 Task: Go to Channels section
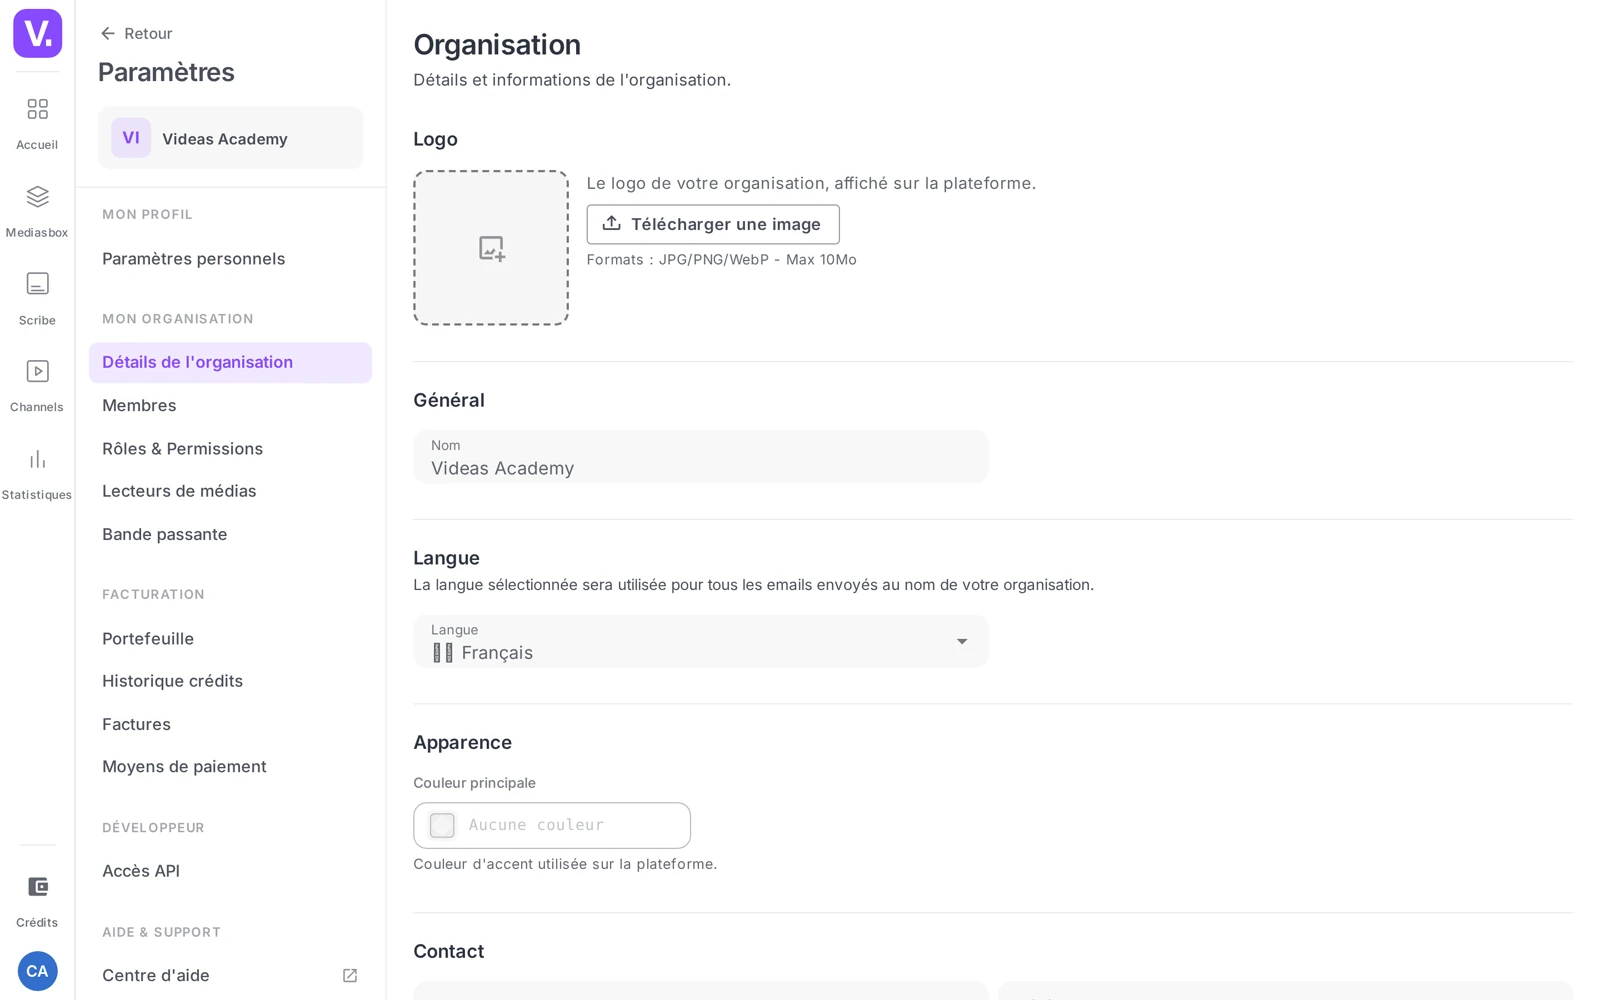pos(37,386)
